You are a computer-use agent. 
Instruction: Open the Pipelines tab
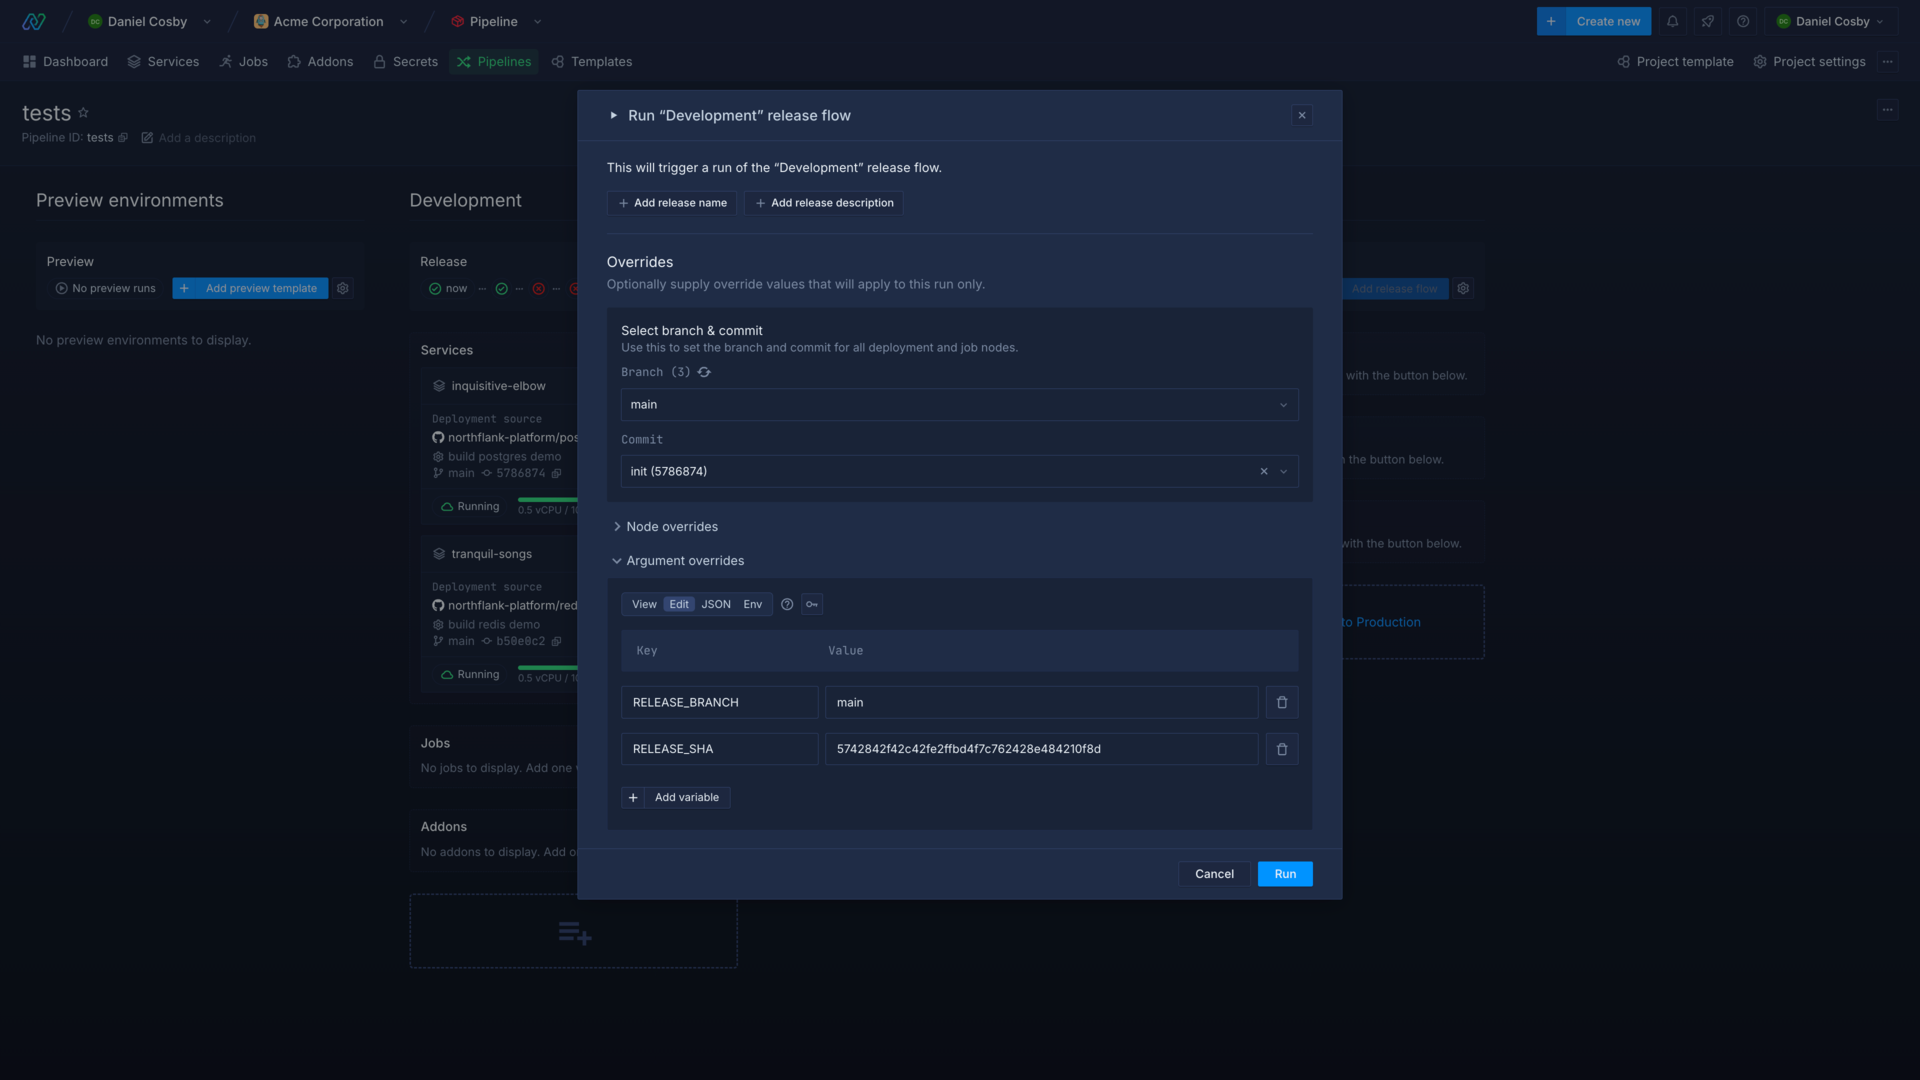pyautogui.click(x=494, y=62)
